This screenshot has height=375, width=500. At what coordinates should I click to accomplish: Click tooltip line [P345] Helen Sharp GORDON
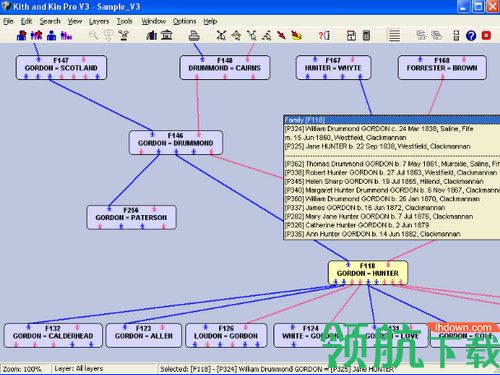pos(384,181)
